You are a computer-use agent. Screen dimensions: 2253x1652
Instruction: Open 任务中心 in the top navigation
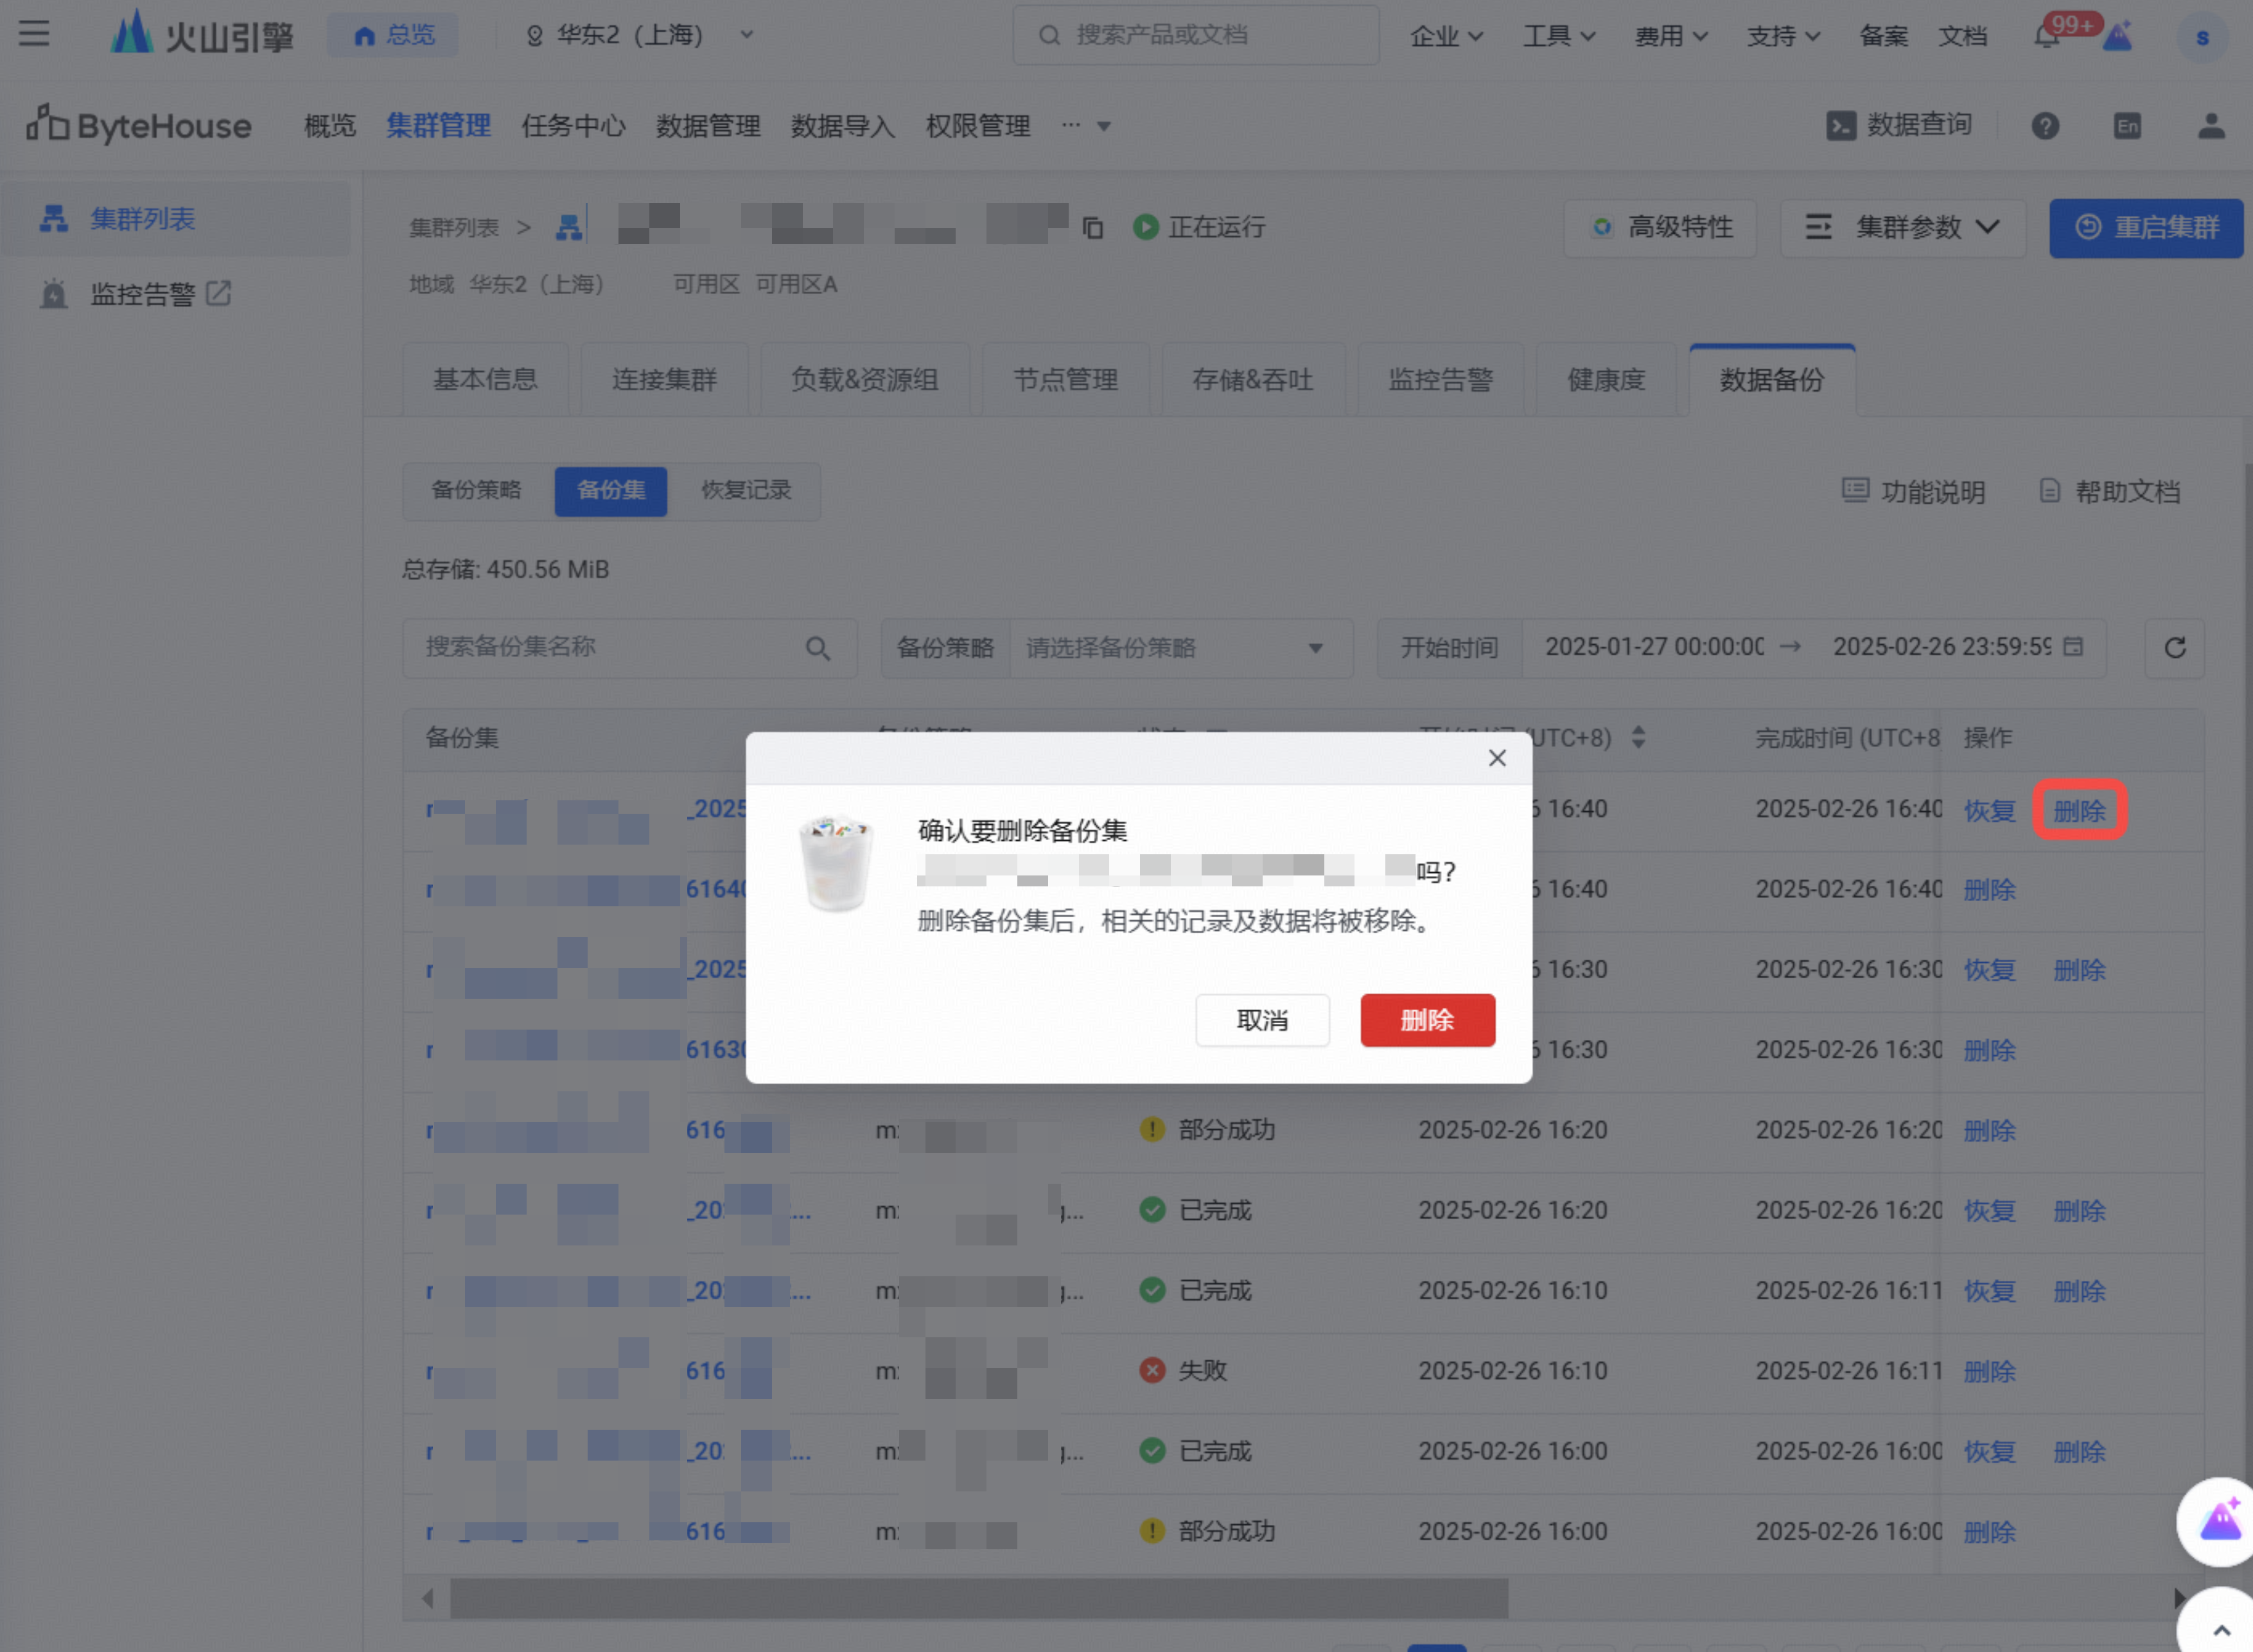(x=573, y=126)
